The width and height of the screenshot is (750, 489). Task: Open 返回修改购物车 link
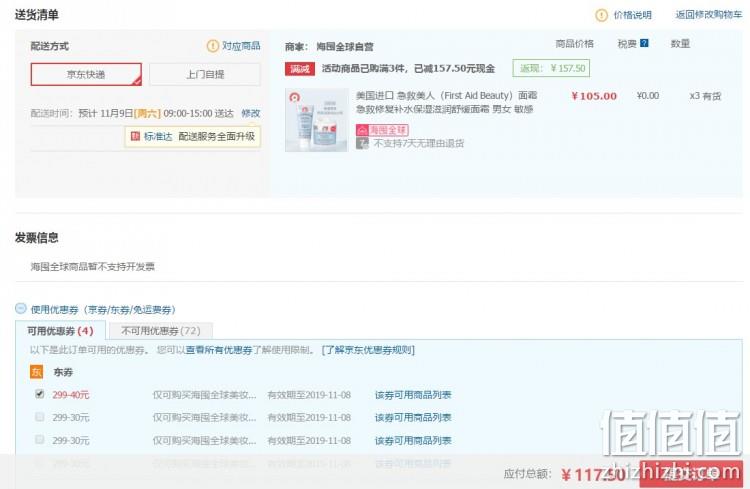coord(708,15)
